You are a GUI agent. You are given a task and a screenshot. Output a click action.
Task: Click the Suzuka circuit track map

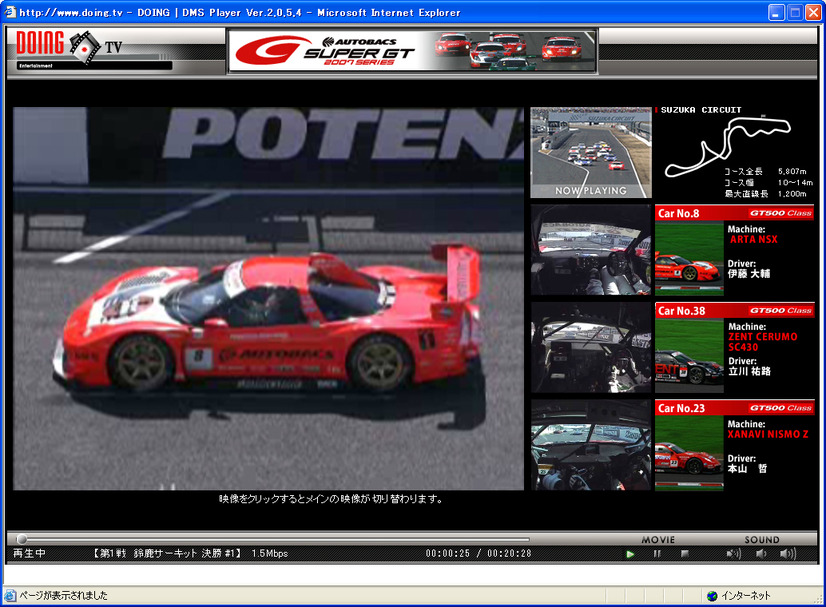click(x=728, y=146)
